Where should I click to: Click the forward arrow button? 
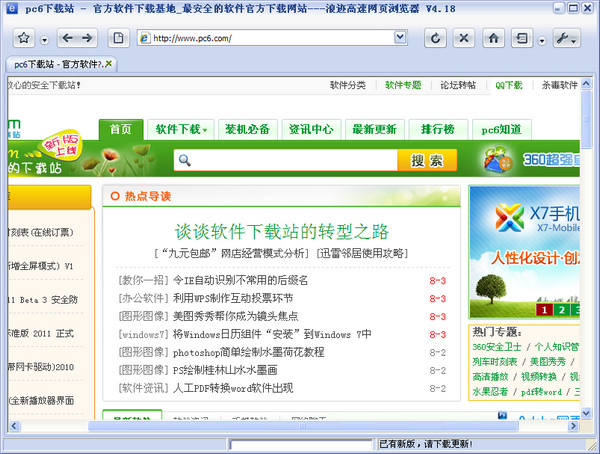[87, 39]
